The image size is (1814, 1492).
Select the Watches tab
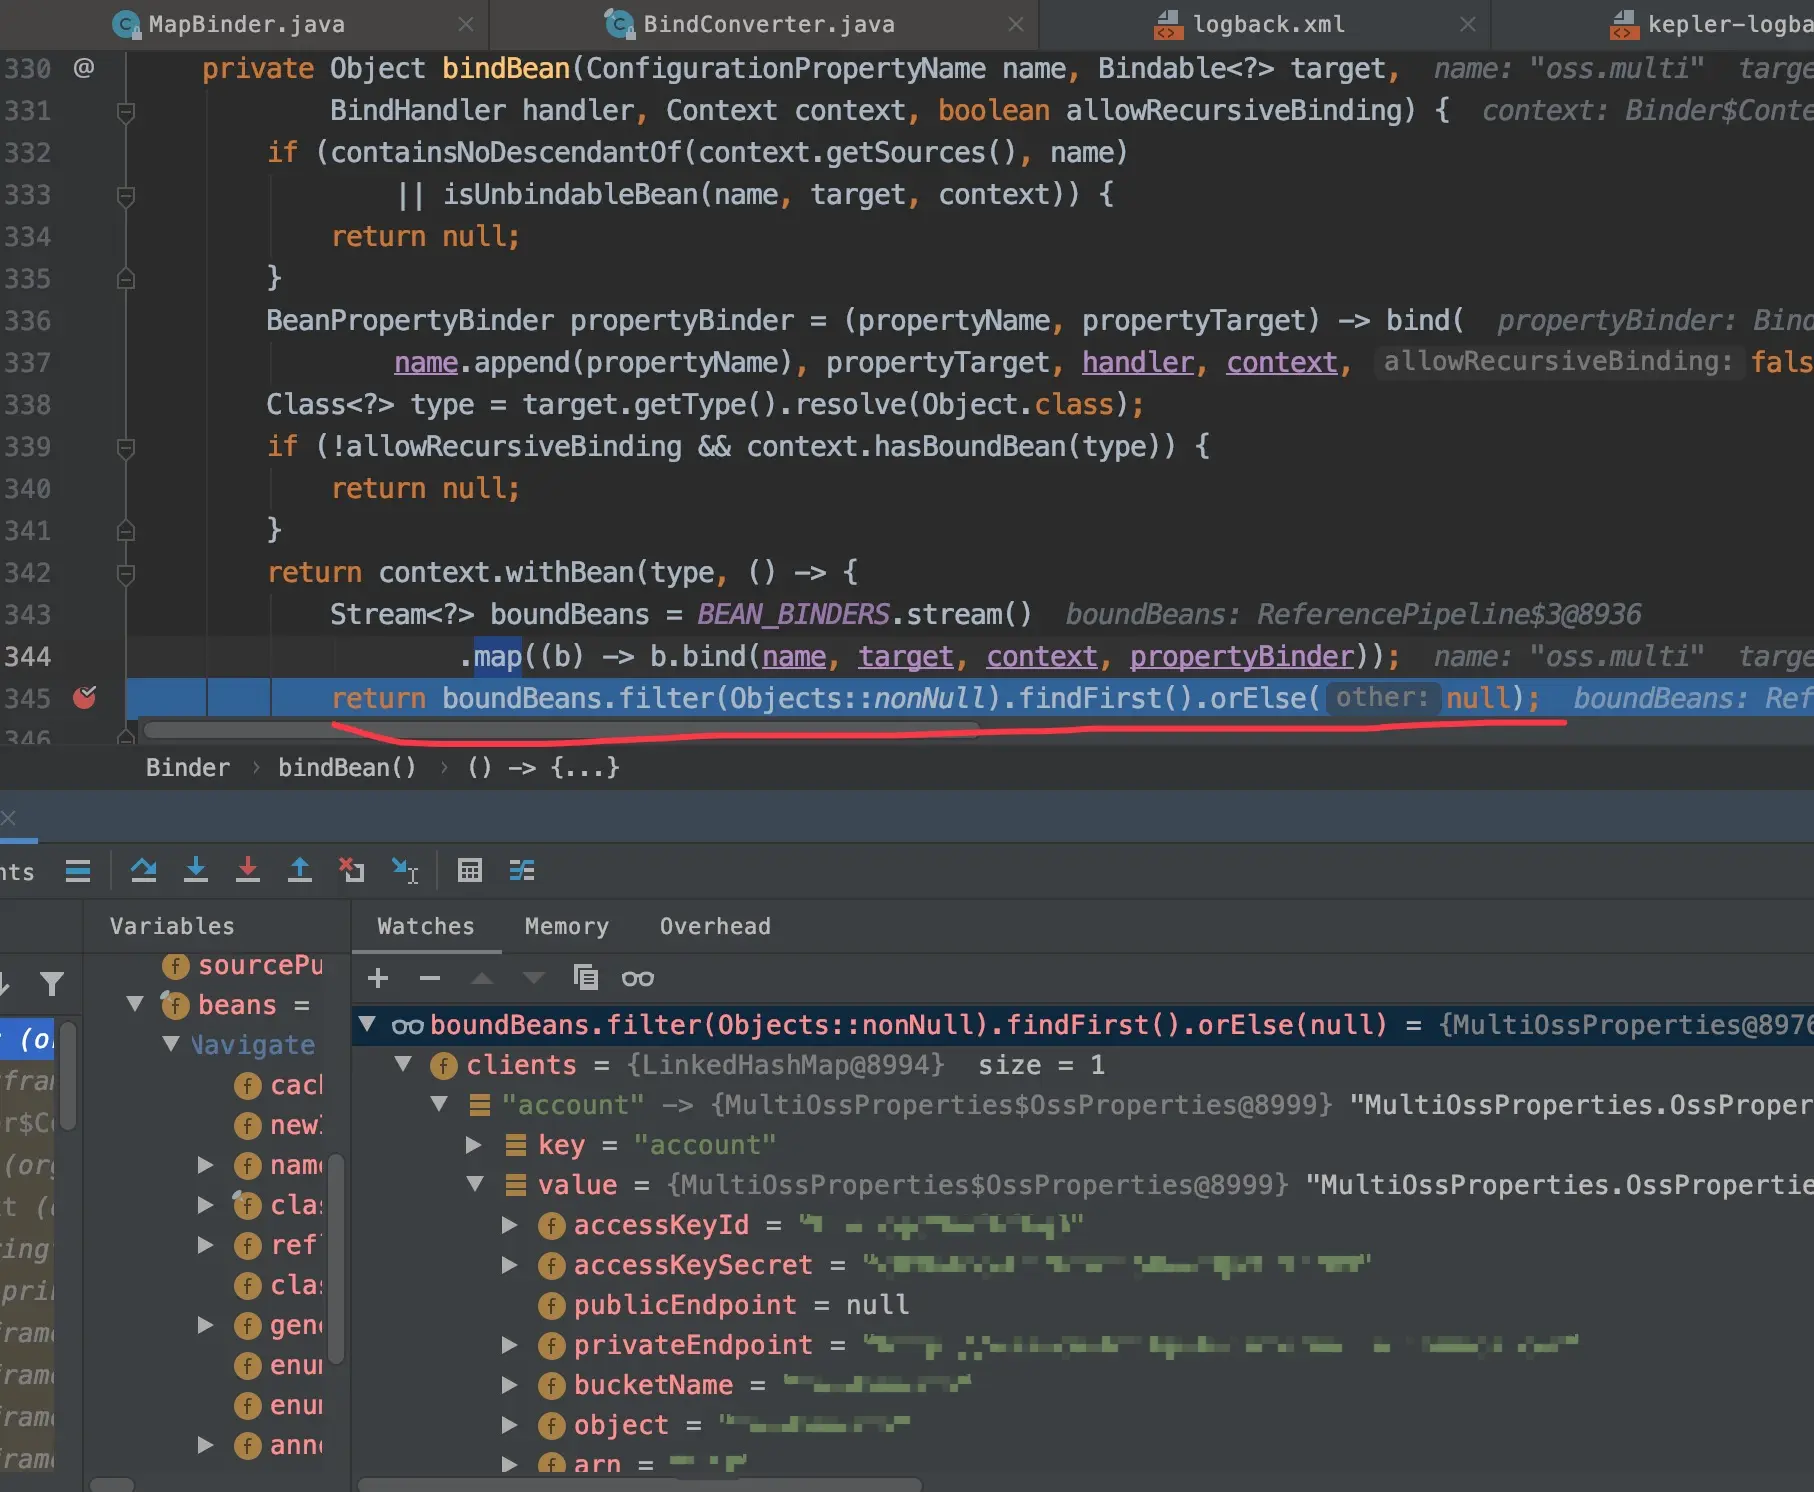pyautogui.click(x=426, y=926)
